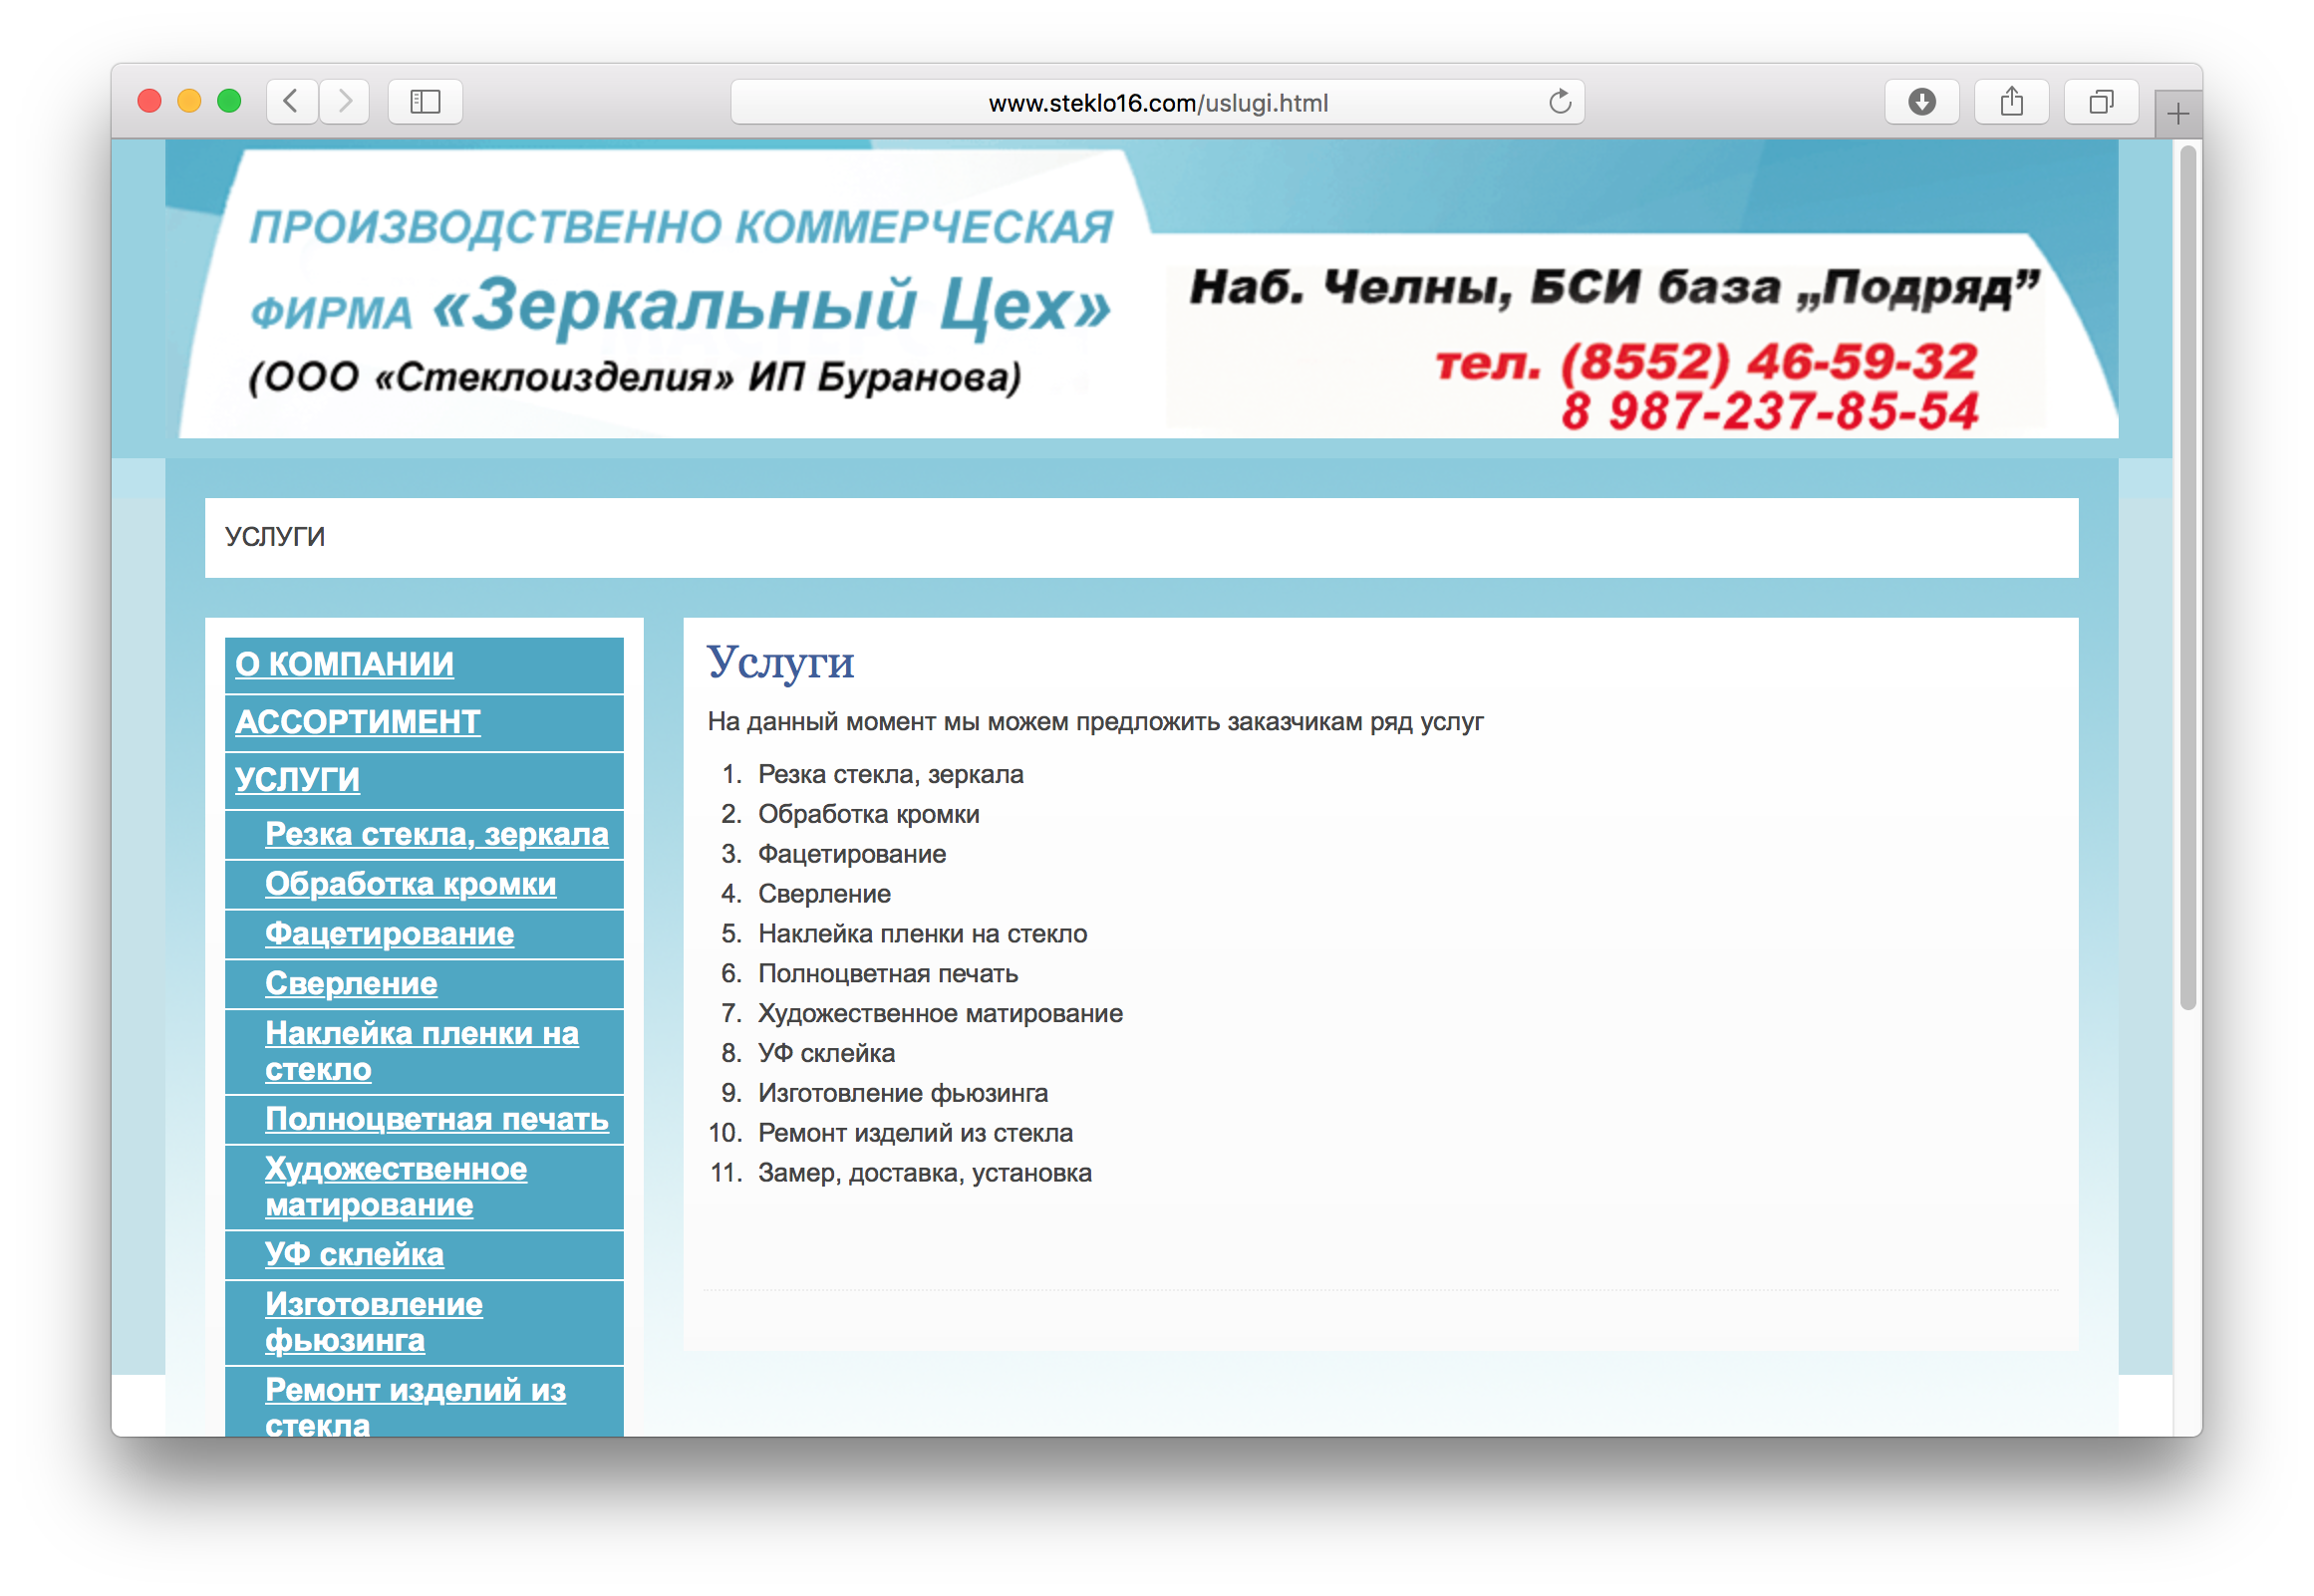Open the Share menu icon
This screenshot has height=1596, width=2314.
pyautogui.click(x=2012, y=101)
